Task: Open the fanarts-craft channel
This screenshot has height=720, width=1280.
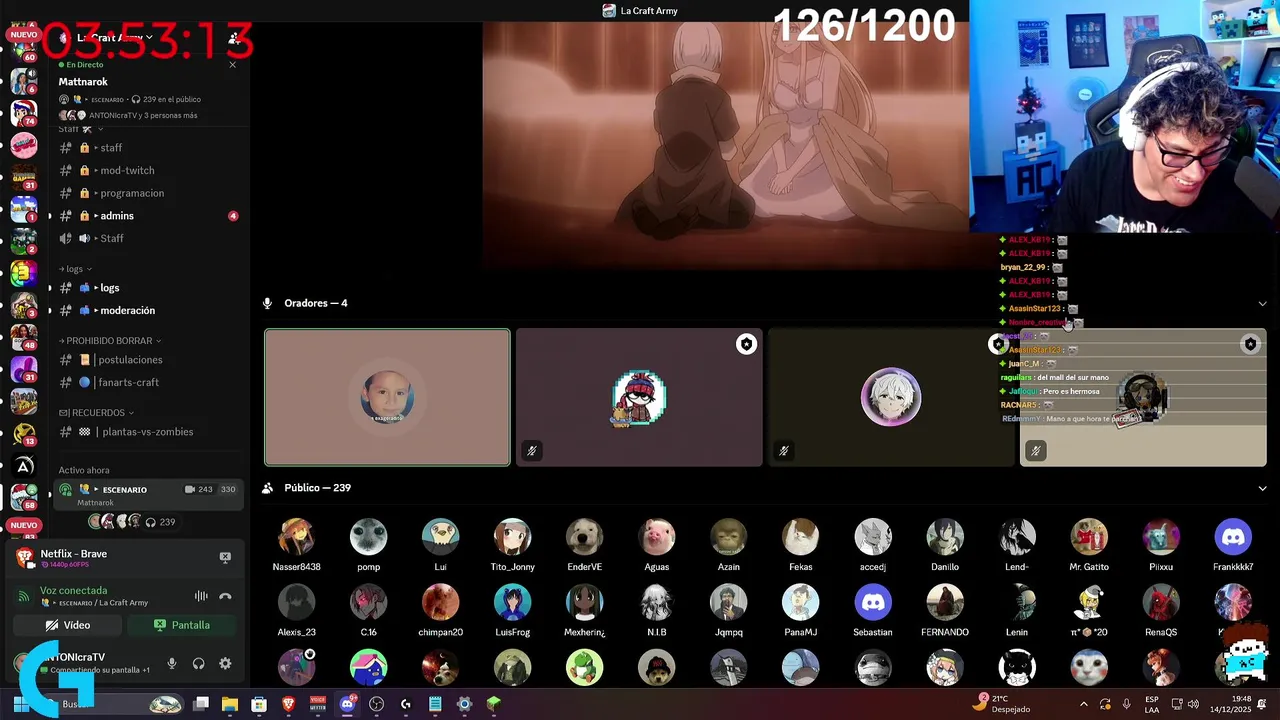Action: click(148, 382)
